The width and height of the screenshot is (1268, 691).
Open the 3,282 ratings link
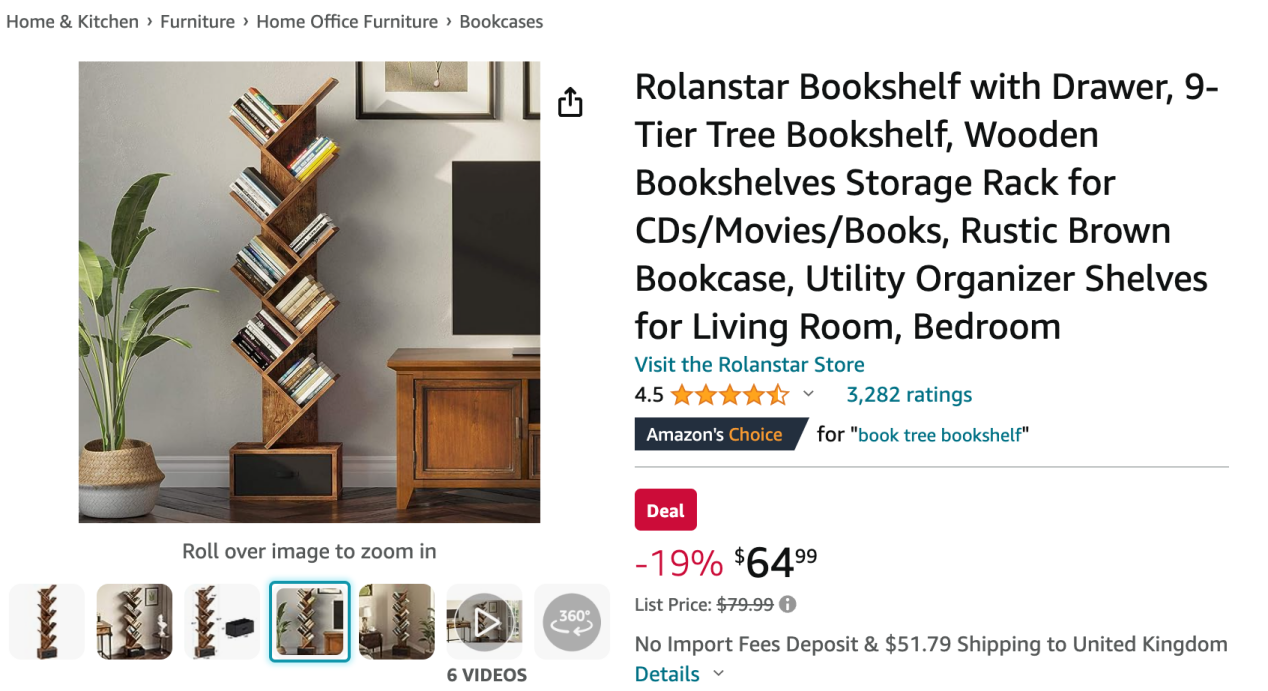coord(909,395)
